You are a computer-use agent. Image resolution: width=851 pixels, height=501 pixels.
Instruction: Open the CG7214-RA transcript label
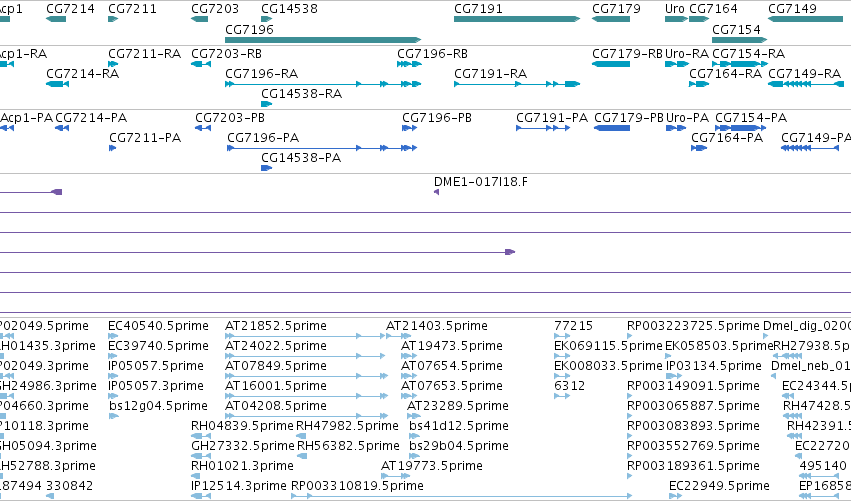[82, 74]
